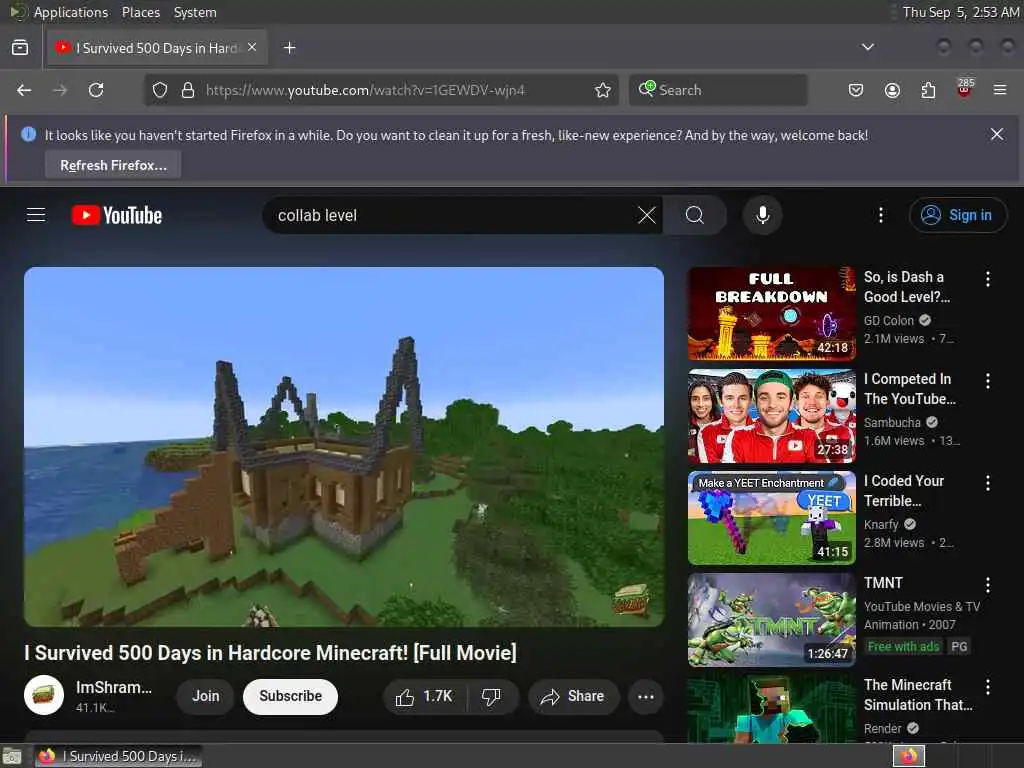Click Refresh Firefox button
1024x768 pixels.
click(113, 165)
